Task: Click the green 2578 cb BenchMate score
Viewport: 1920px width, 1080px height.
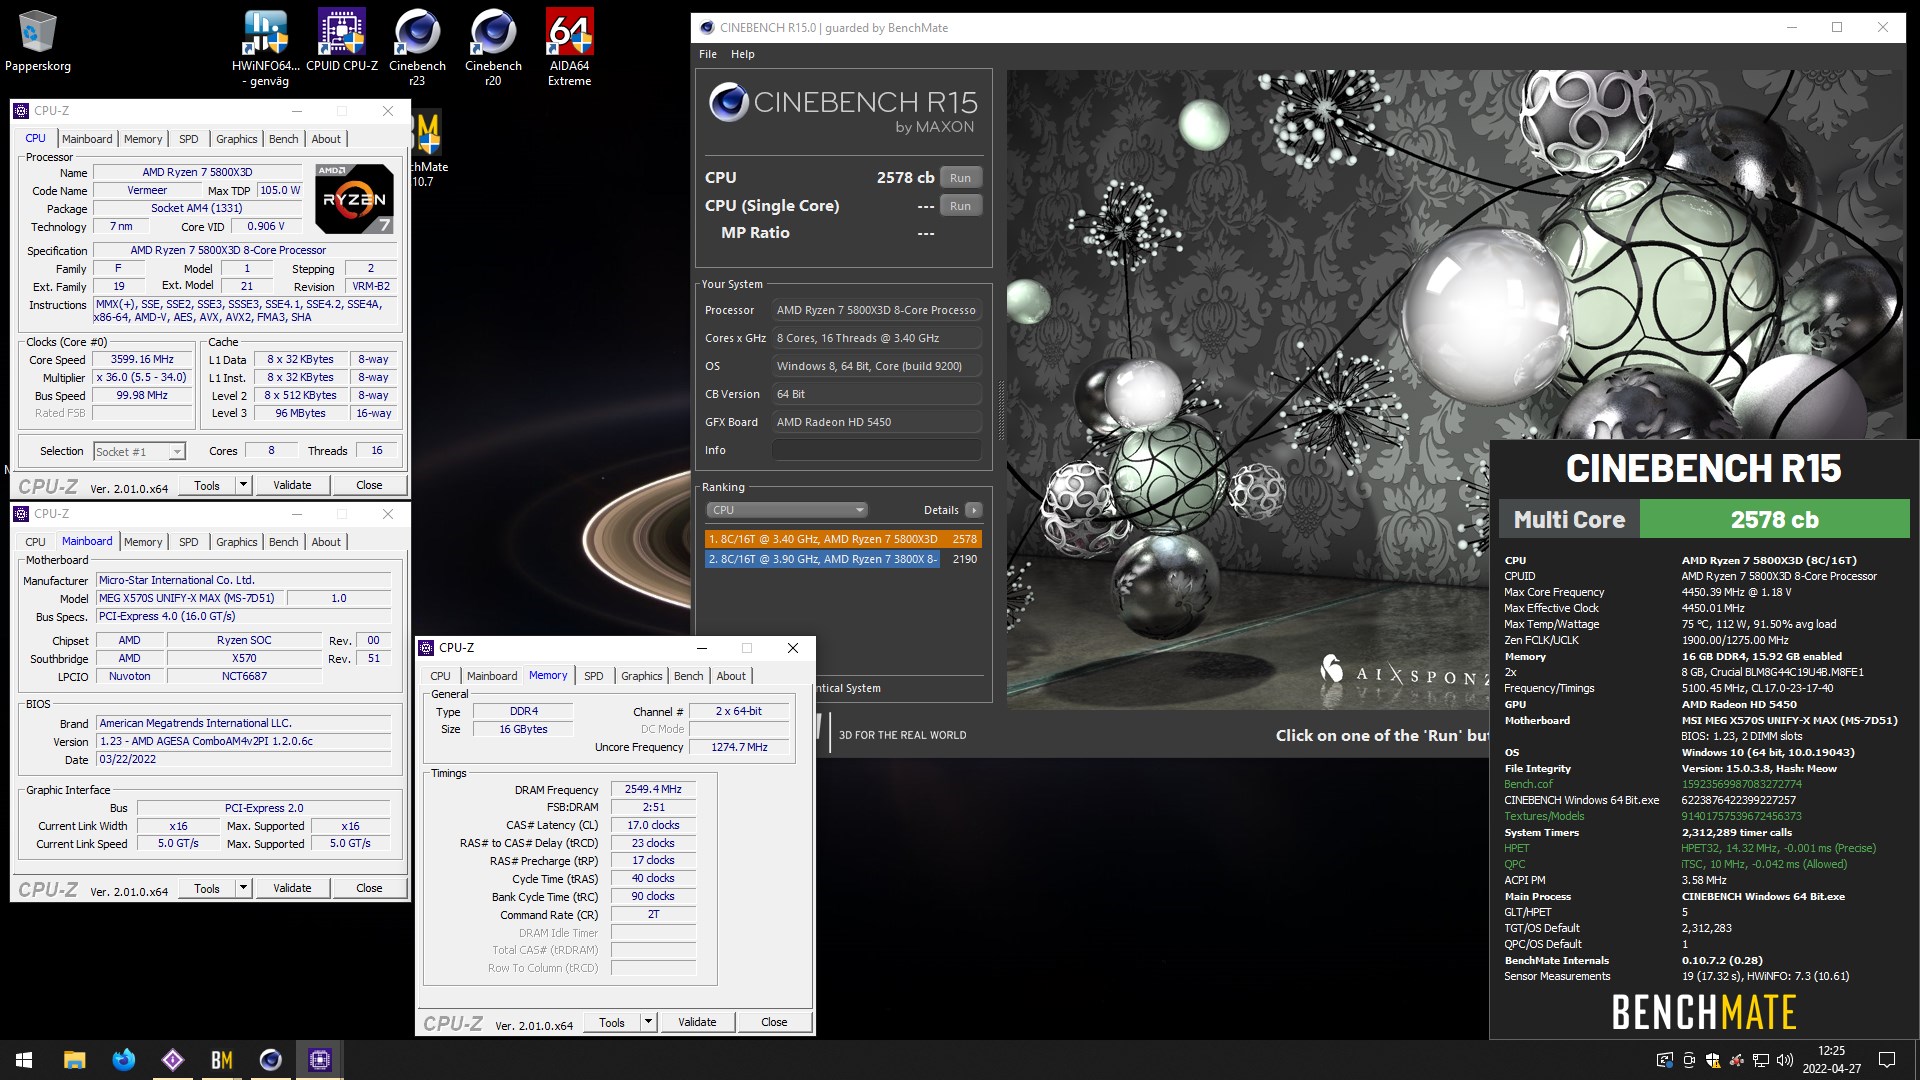Action: tap(1774, 520)
